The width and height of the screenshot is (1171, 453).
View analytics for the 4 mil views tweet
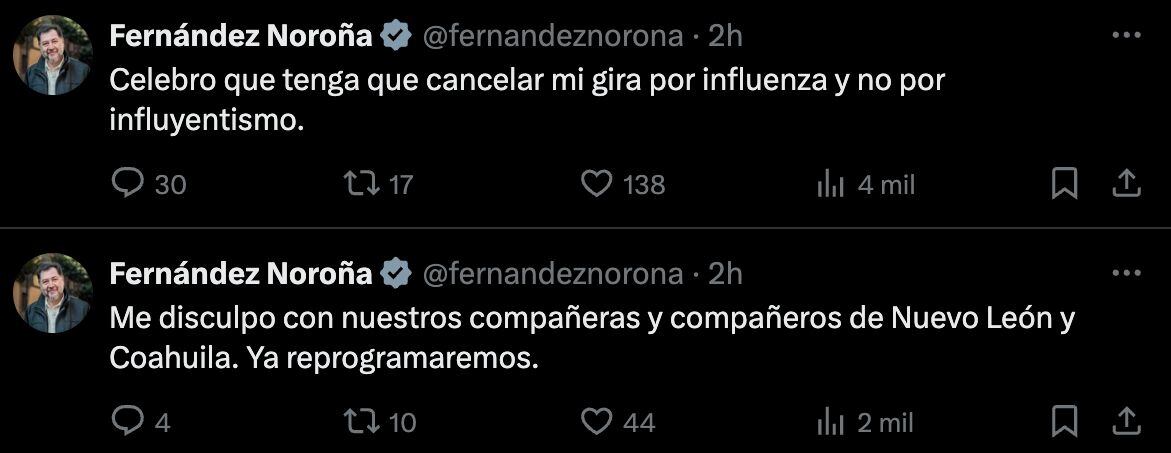(831, 184)
